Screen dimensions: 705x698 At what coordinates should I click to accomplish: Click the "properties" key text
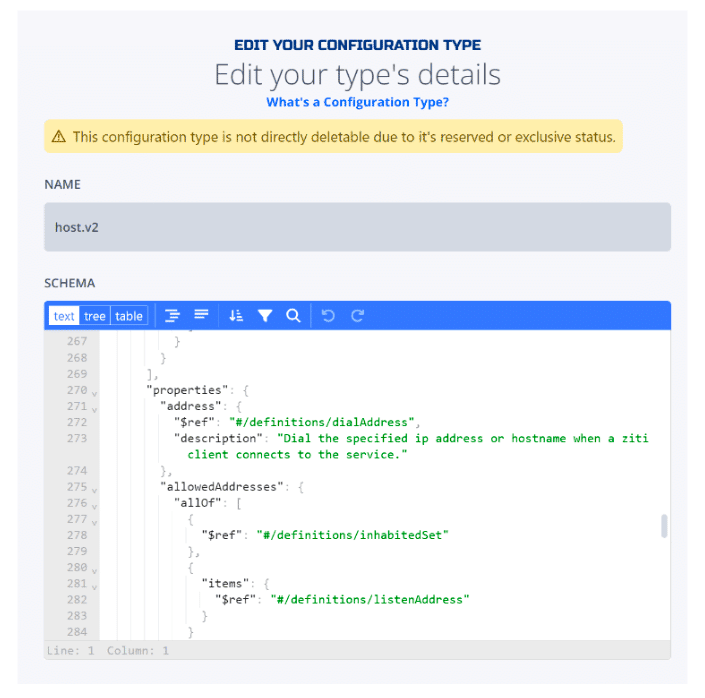click(x=187, y=390)
